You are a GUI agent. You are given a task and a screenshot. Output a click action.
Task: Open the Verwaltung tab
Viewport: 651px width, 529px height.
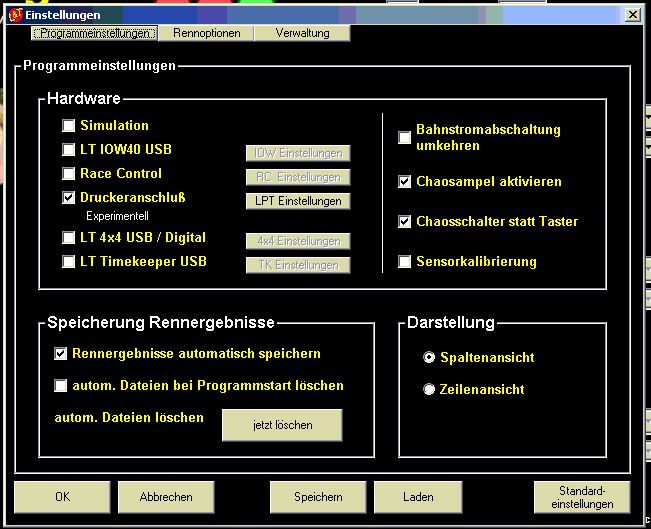(301, 33)
